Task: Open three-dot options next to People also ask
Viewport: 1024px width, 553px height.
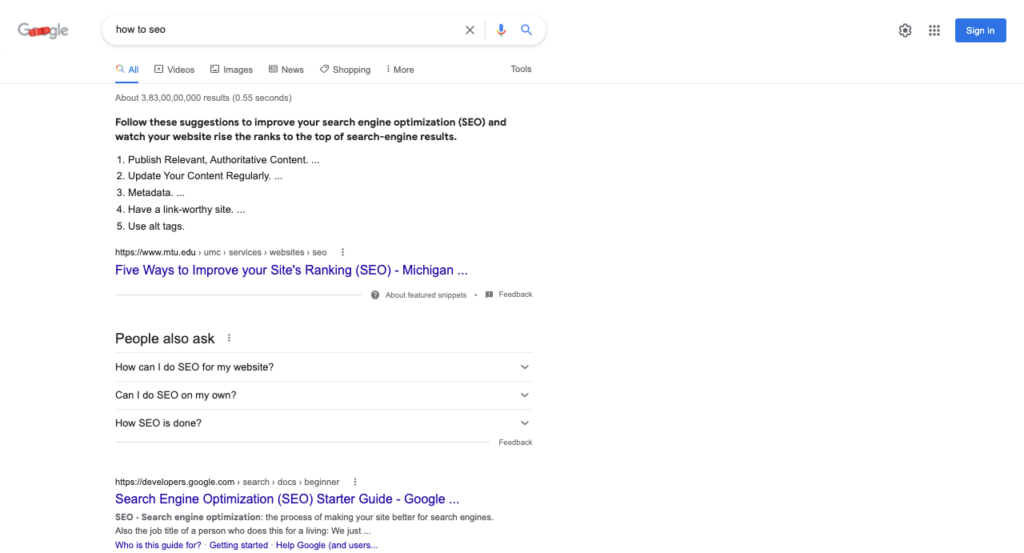Action: click(x=229, y=339)
